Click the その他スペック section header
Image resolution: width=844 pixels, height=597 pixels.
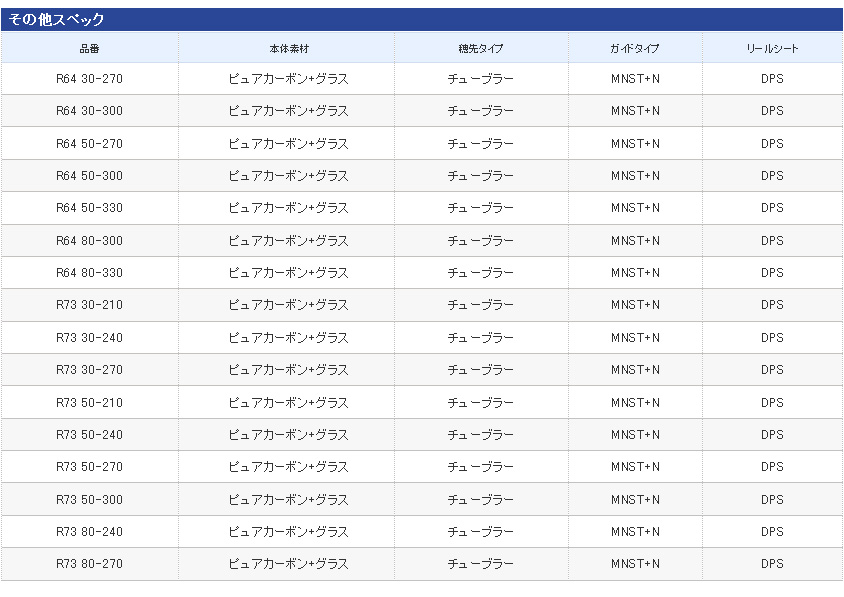point(56,20)
